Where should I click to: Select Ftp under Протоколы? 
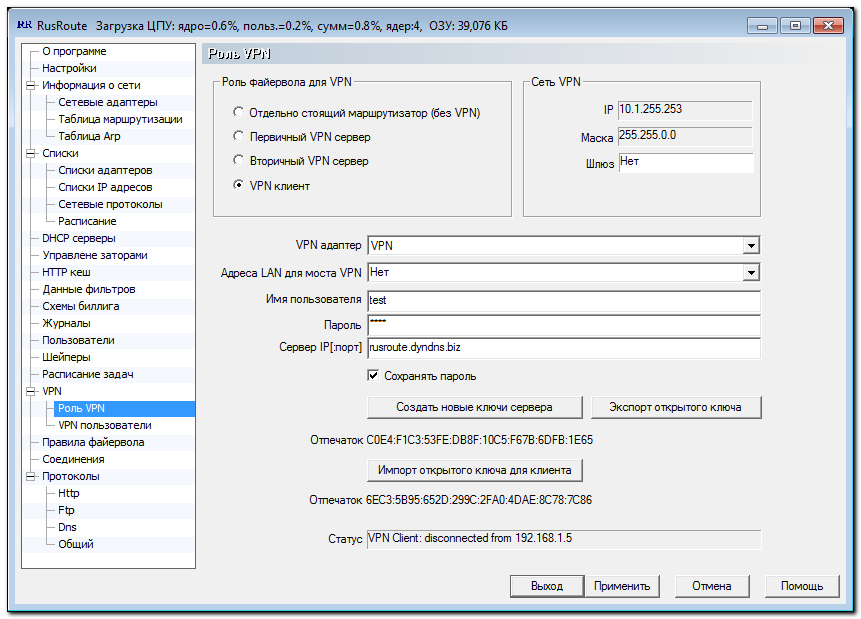pos(66,511)
